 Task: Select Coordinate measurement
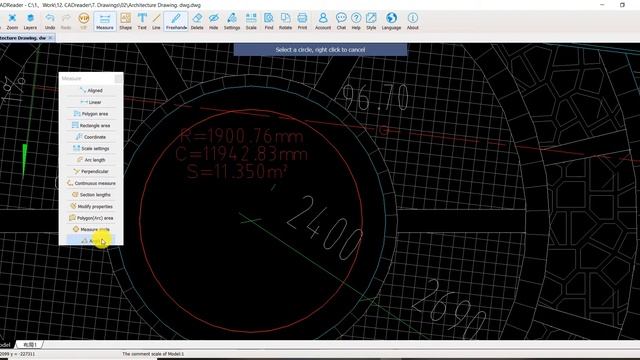pos(91,137)
